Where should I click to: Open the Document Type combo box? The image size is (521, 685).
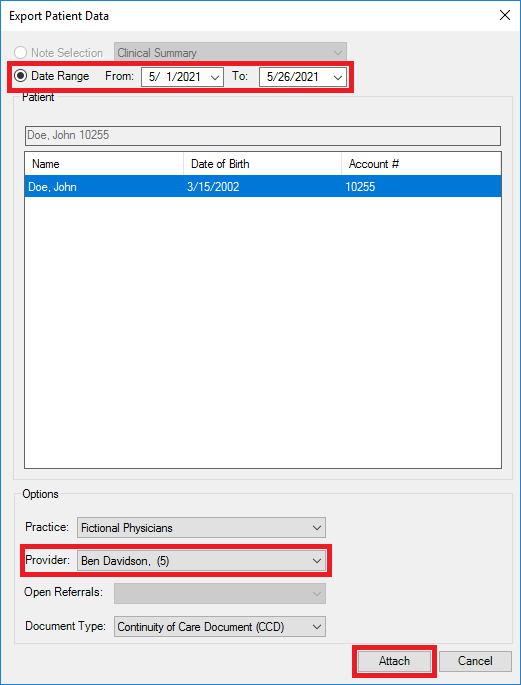coord(220,627)
